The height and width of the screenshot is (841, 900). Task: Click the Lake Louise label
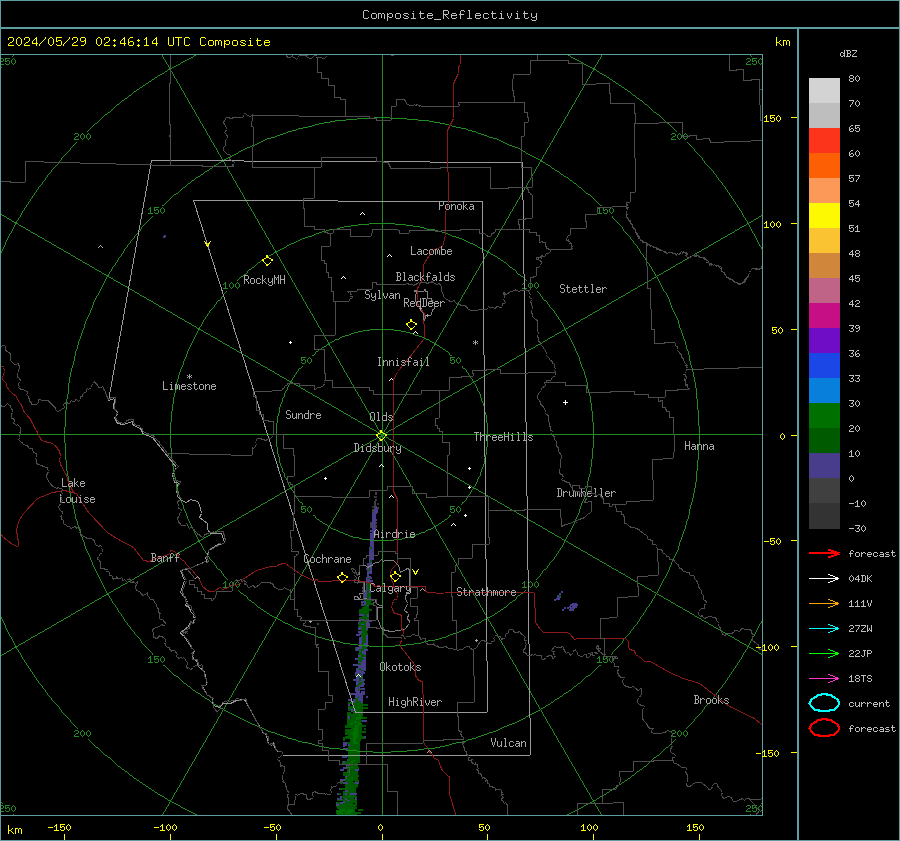77,491
